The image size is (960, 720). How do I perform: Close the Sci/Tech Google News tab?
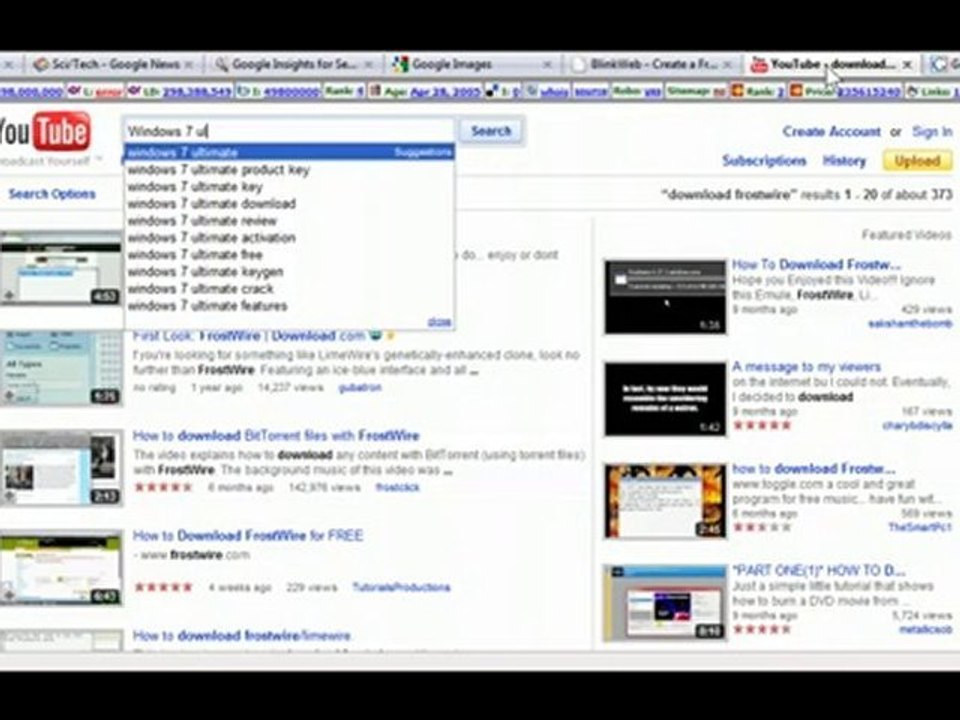click(189, 64)
